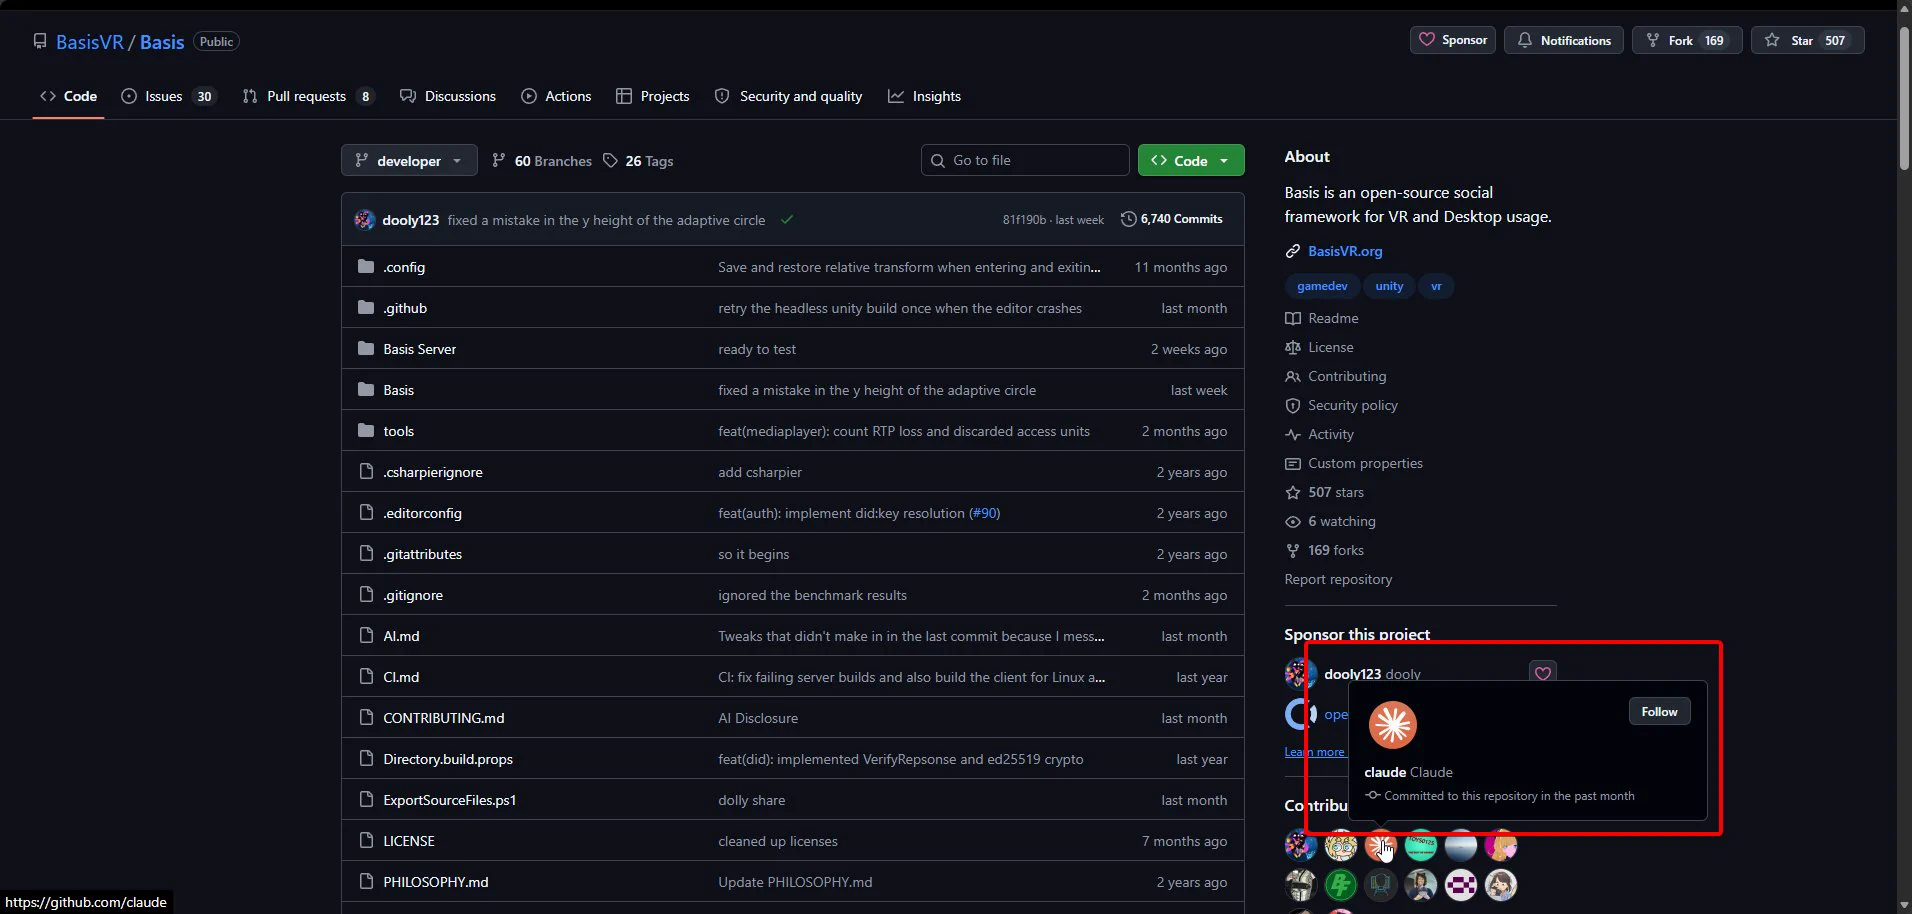The height and width of the screenshot is (914, 1912).
Task: Open CONTRIBUTING.md file
Action: coord(444,718)
